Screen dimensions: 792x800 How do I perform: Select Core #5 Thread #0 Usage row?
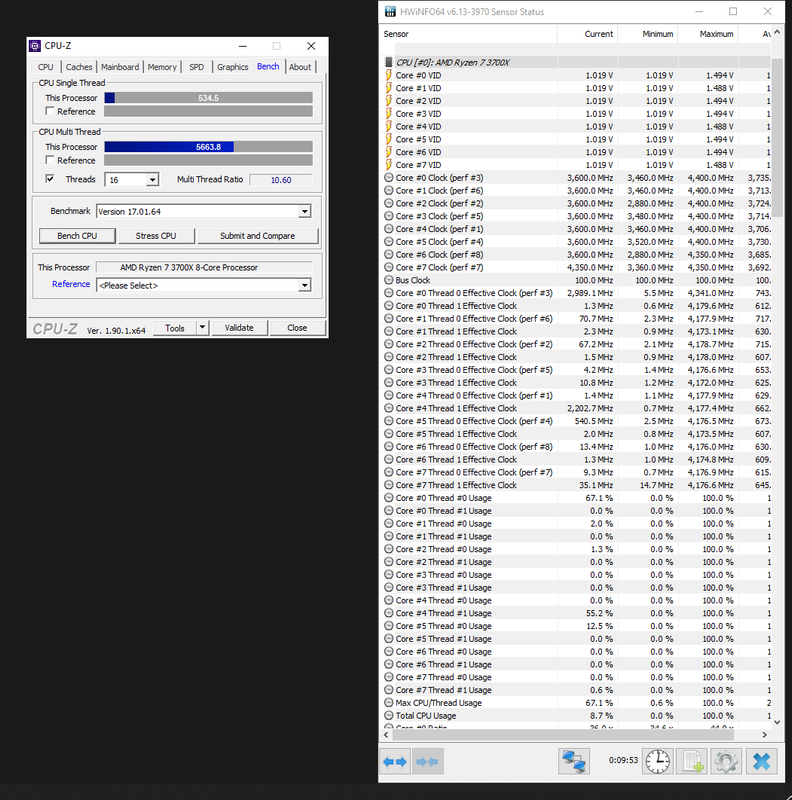[576, 626]
